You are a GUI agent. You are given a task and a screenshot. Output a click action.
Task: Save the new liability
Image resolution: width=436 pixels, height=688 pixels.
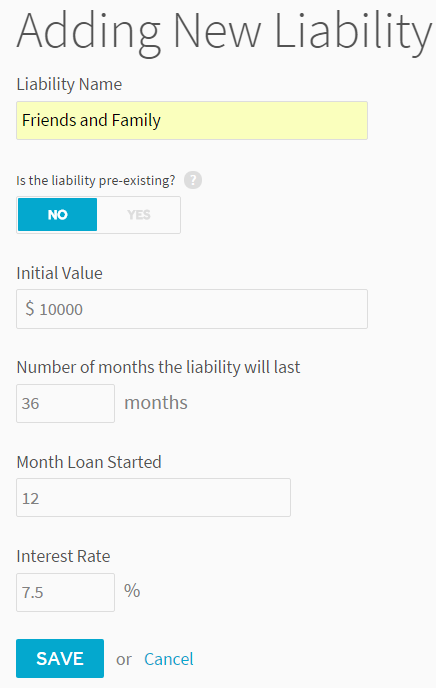(60, 659)
